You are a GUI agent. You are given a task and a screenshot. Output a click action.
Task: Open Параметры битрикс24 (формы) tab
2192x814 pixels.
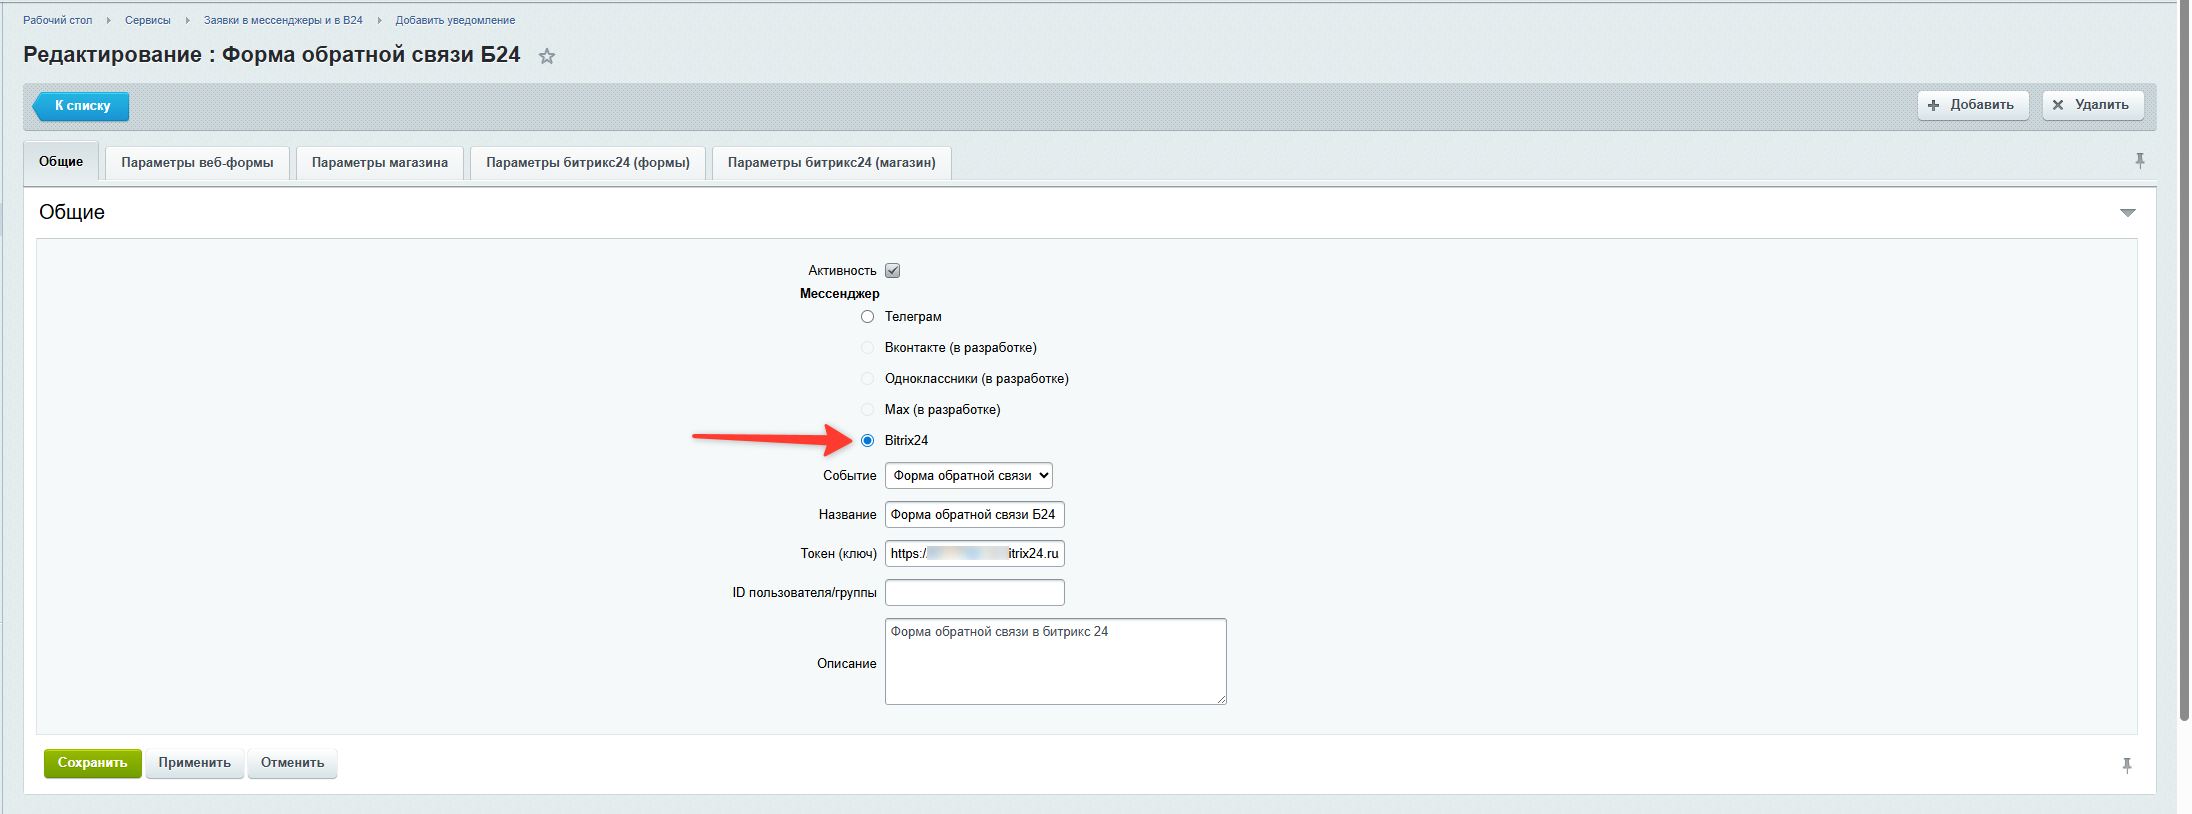coord(587,163)
